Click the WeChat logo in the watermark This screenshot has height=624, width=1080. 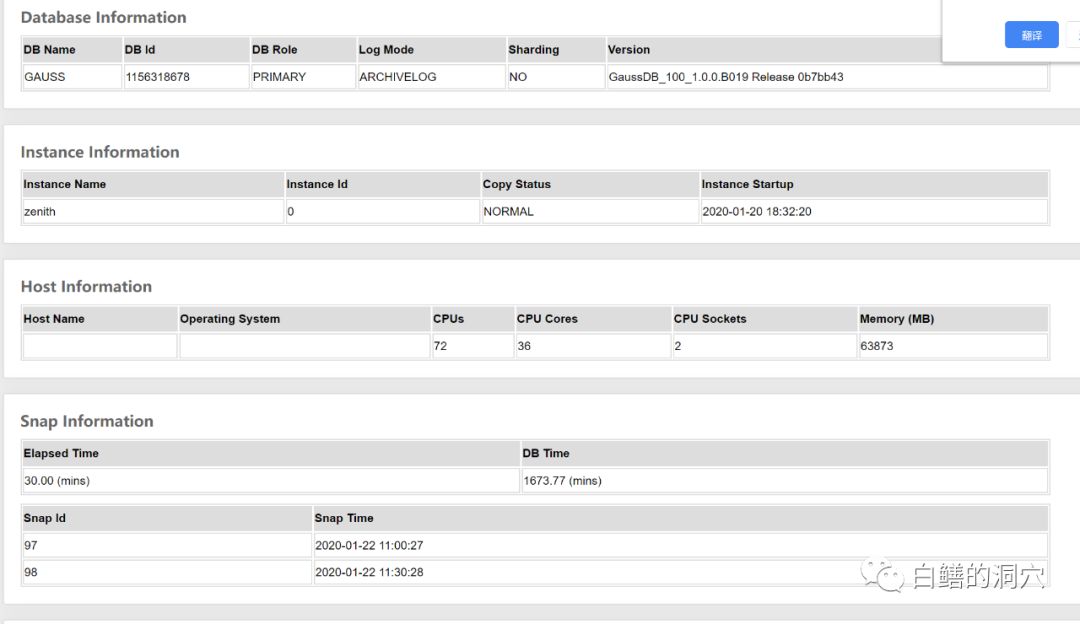(x=880, y=574)
